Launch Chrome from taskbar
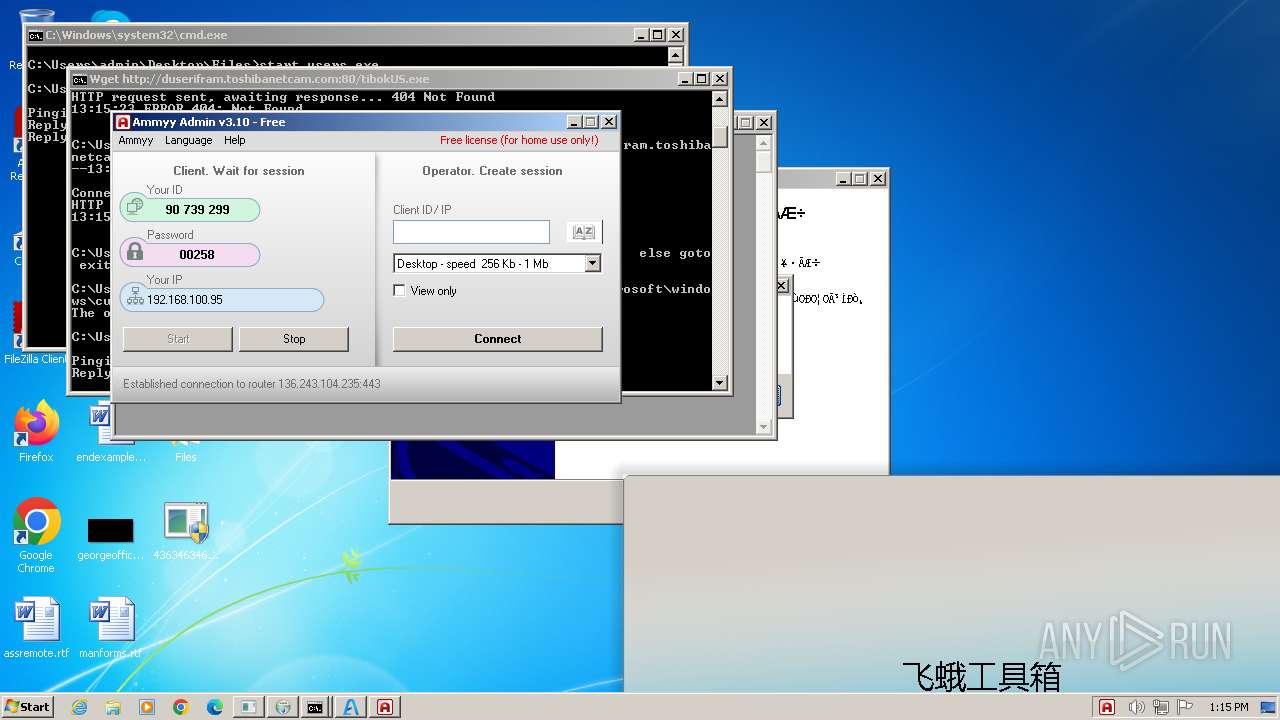1280x720 pixels. [x=181, y=707]
